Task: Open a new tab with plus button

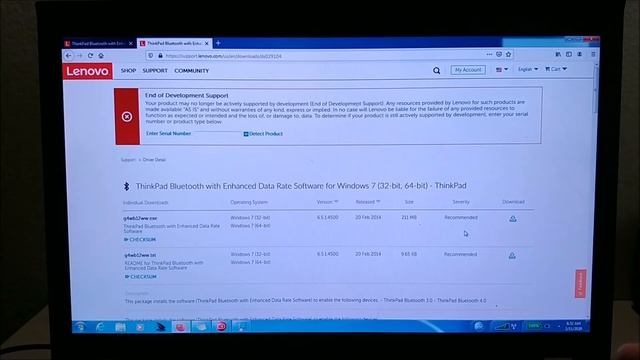Action: coord(218,43)
